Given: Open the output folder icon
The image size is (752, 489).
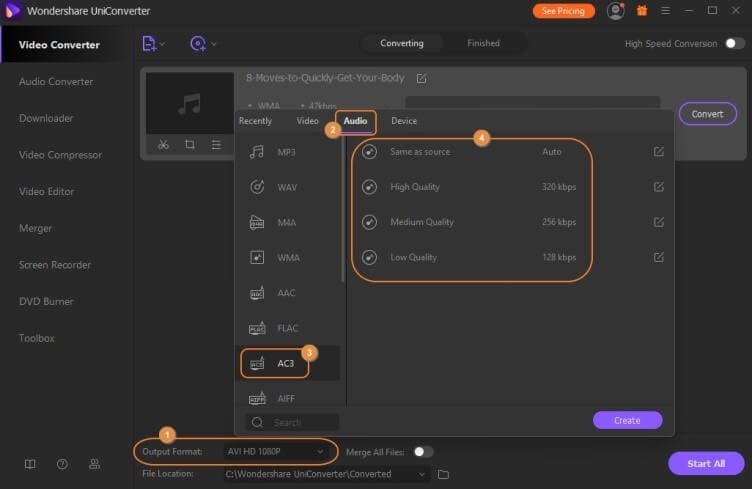Looking at the screenshot, I should click(x=443, y=474).
